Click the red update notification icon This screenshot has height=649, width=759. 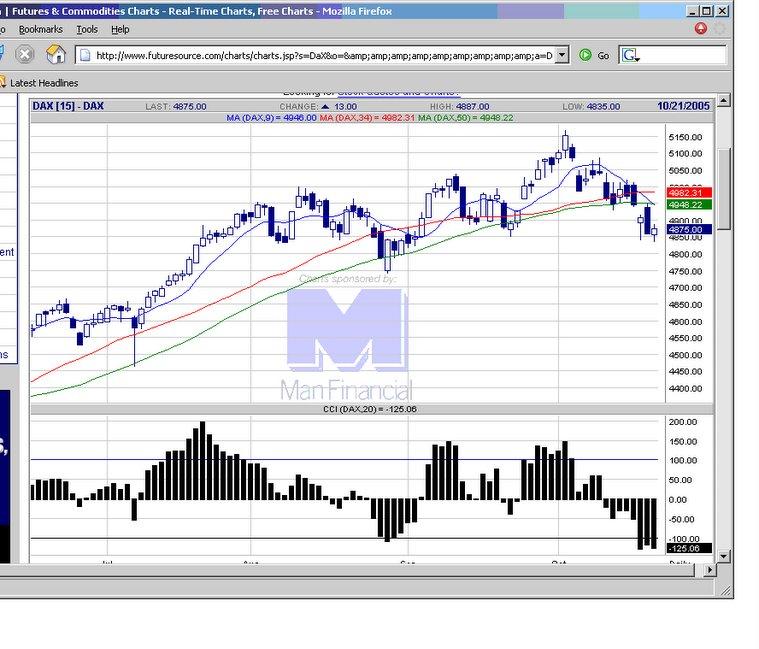pyautogui.click(x=700, y=29)
